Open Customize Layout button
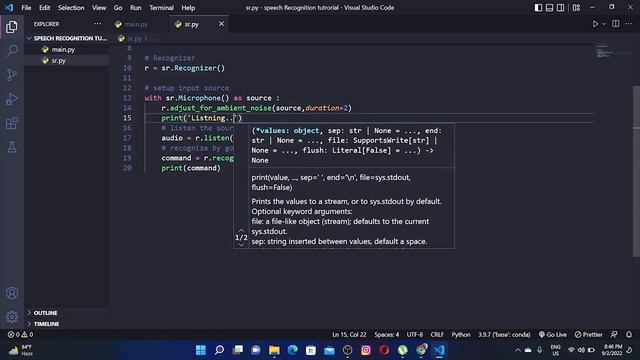 click(576, 8)
